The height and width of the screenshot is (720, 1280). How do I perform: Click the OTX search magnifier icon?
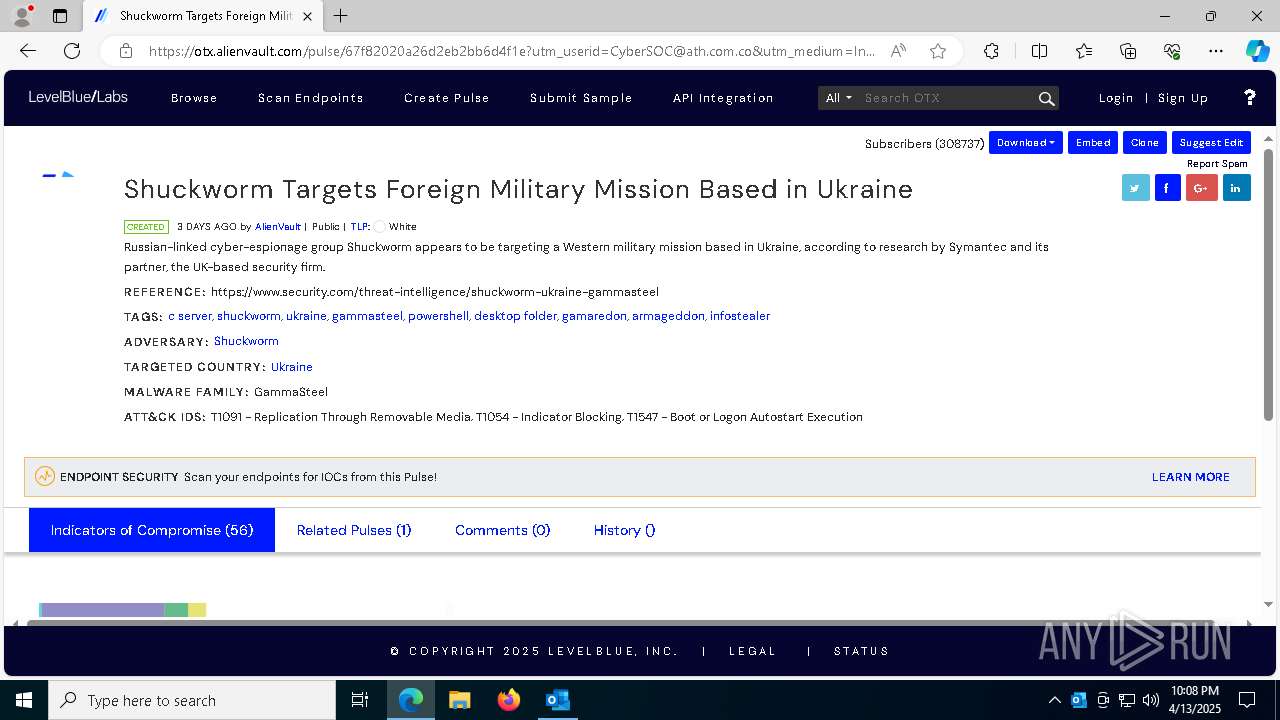coord(1046,98)
